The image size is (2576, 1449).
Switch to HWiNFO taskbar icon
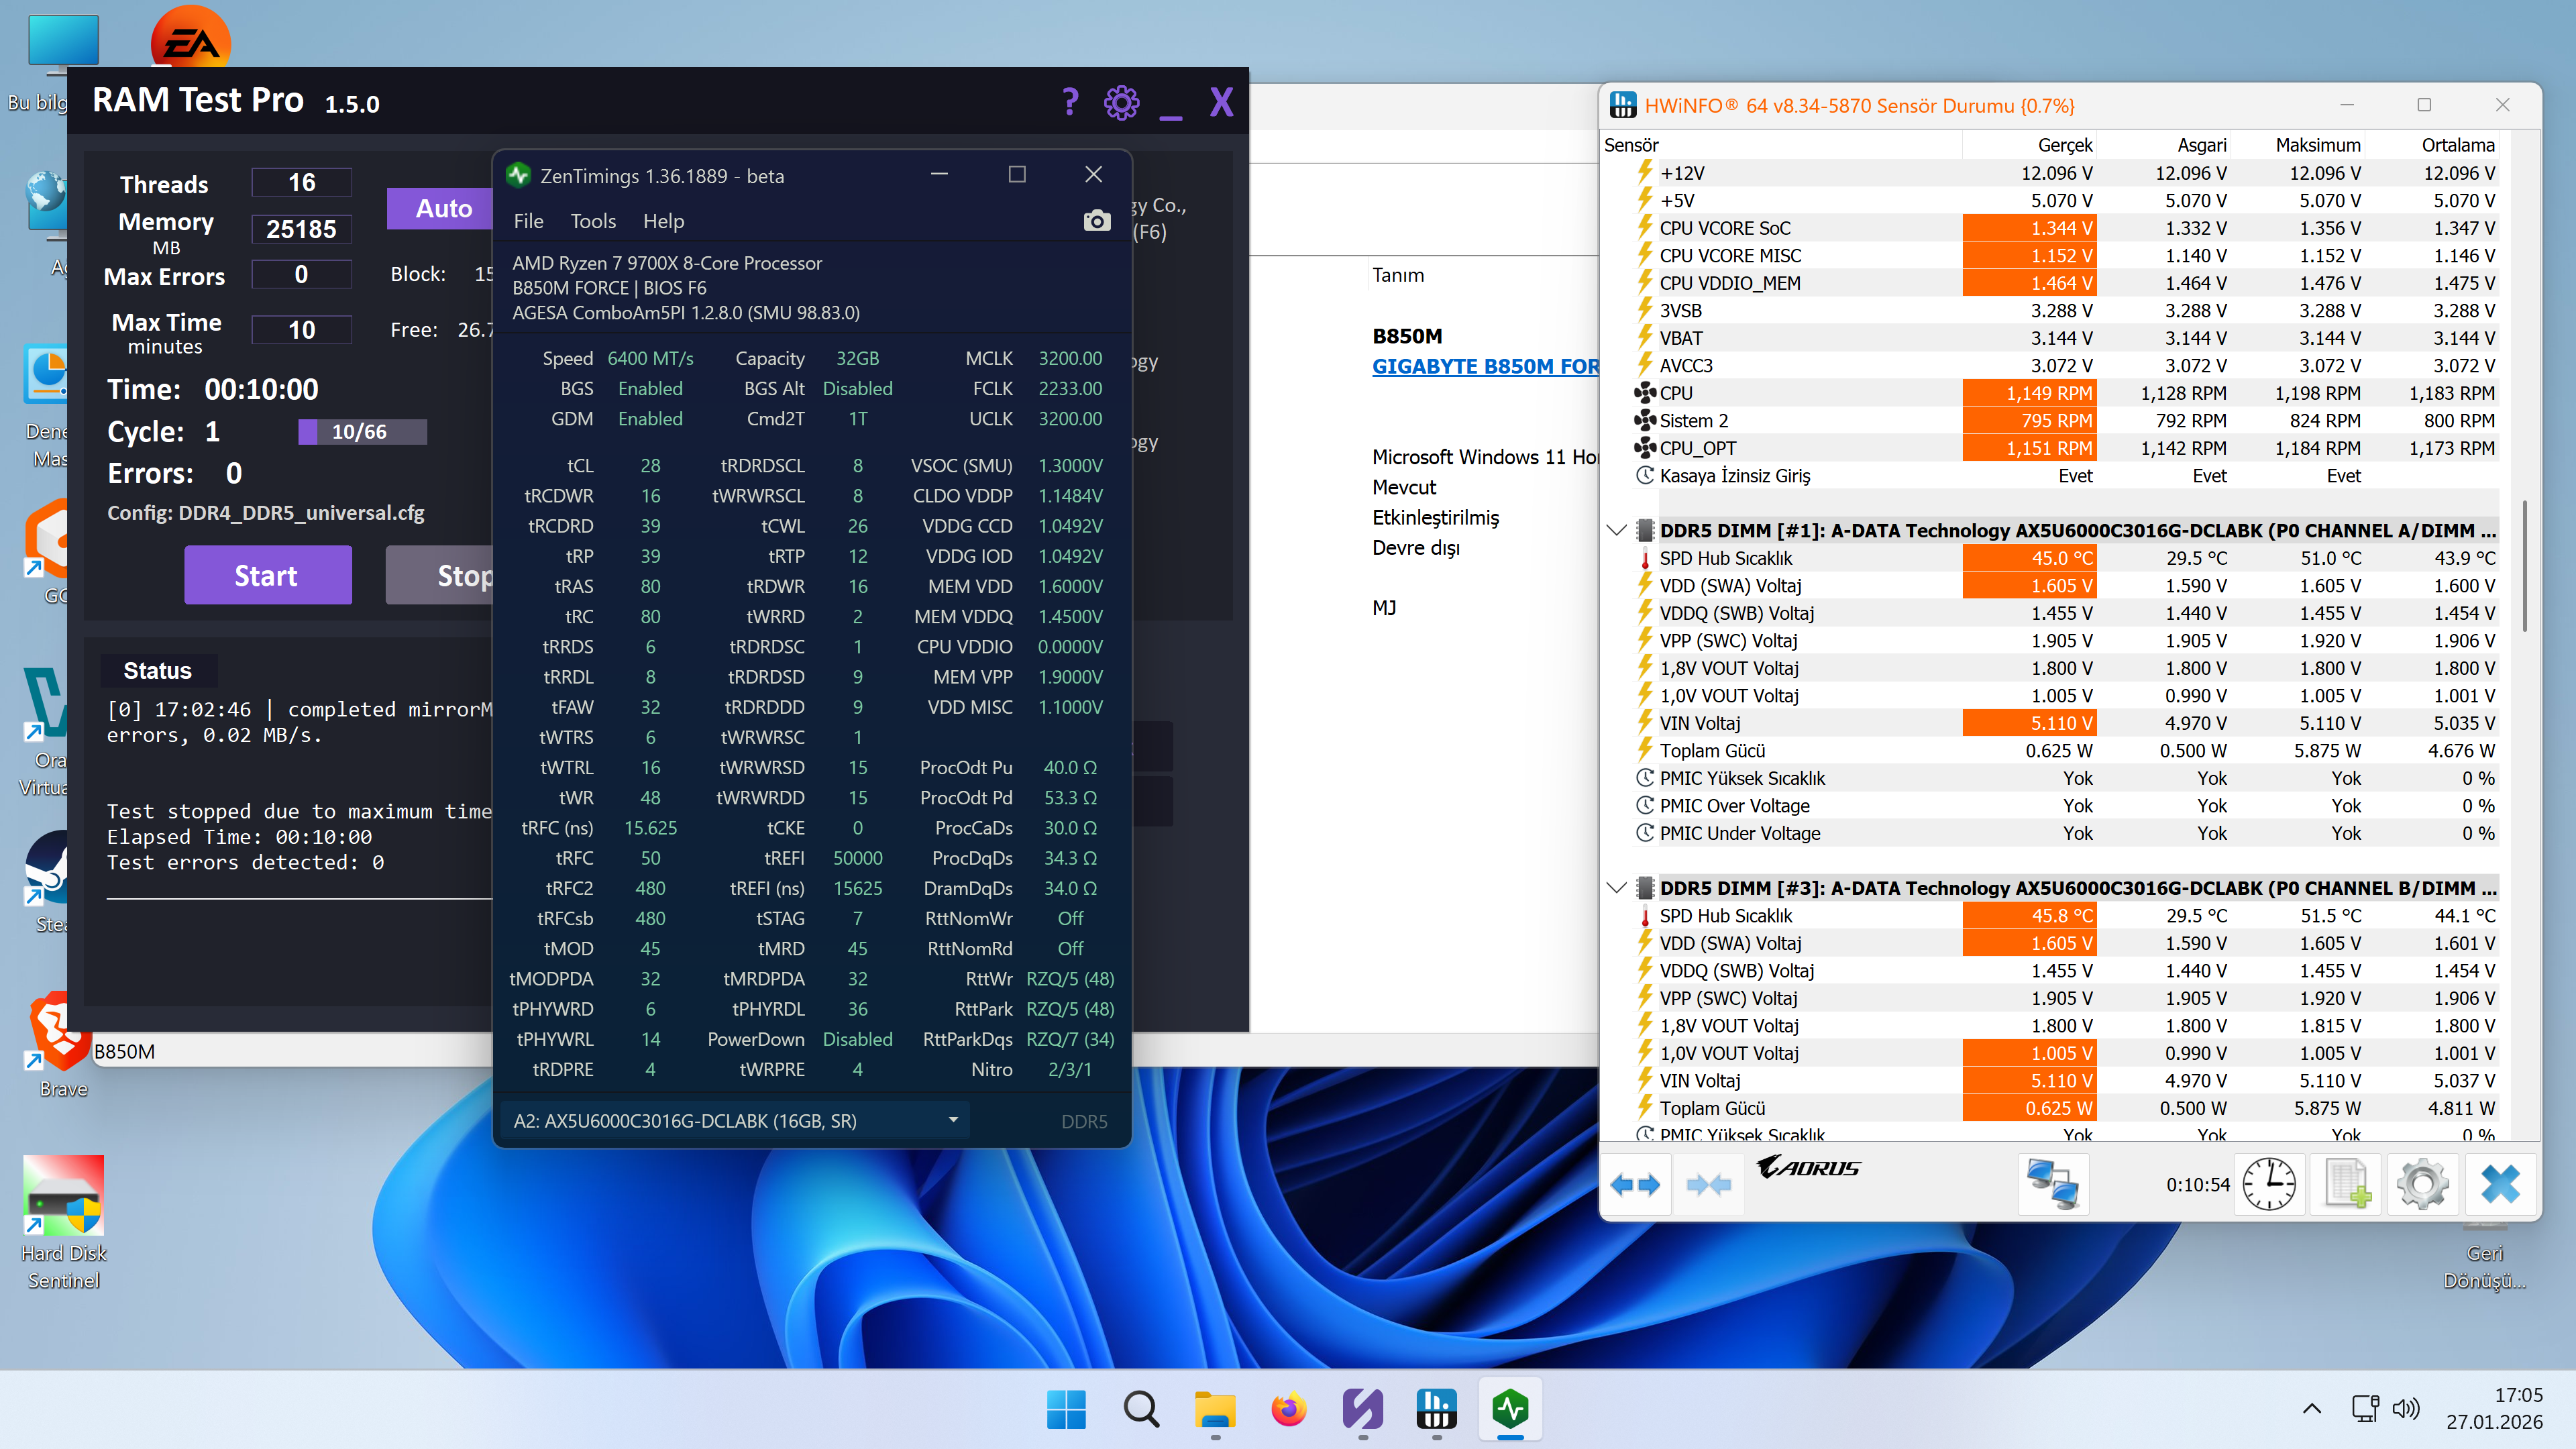click(x=1437, y=1409)
